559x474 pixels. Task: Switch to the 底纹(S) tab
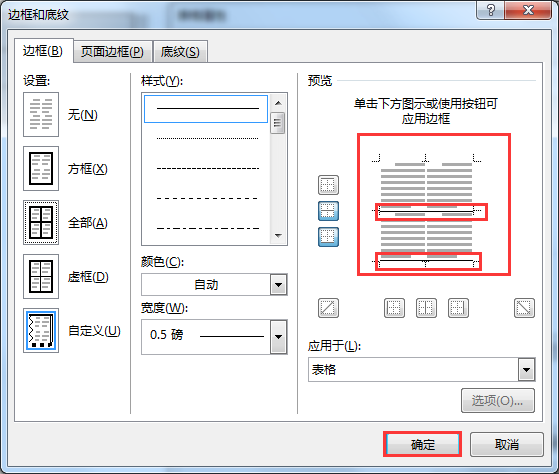coord(180,52)
